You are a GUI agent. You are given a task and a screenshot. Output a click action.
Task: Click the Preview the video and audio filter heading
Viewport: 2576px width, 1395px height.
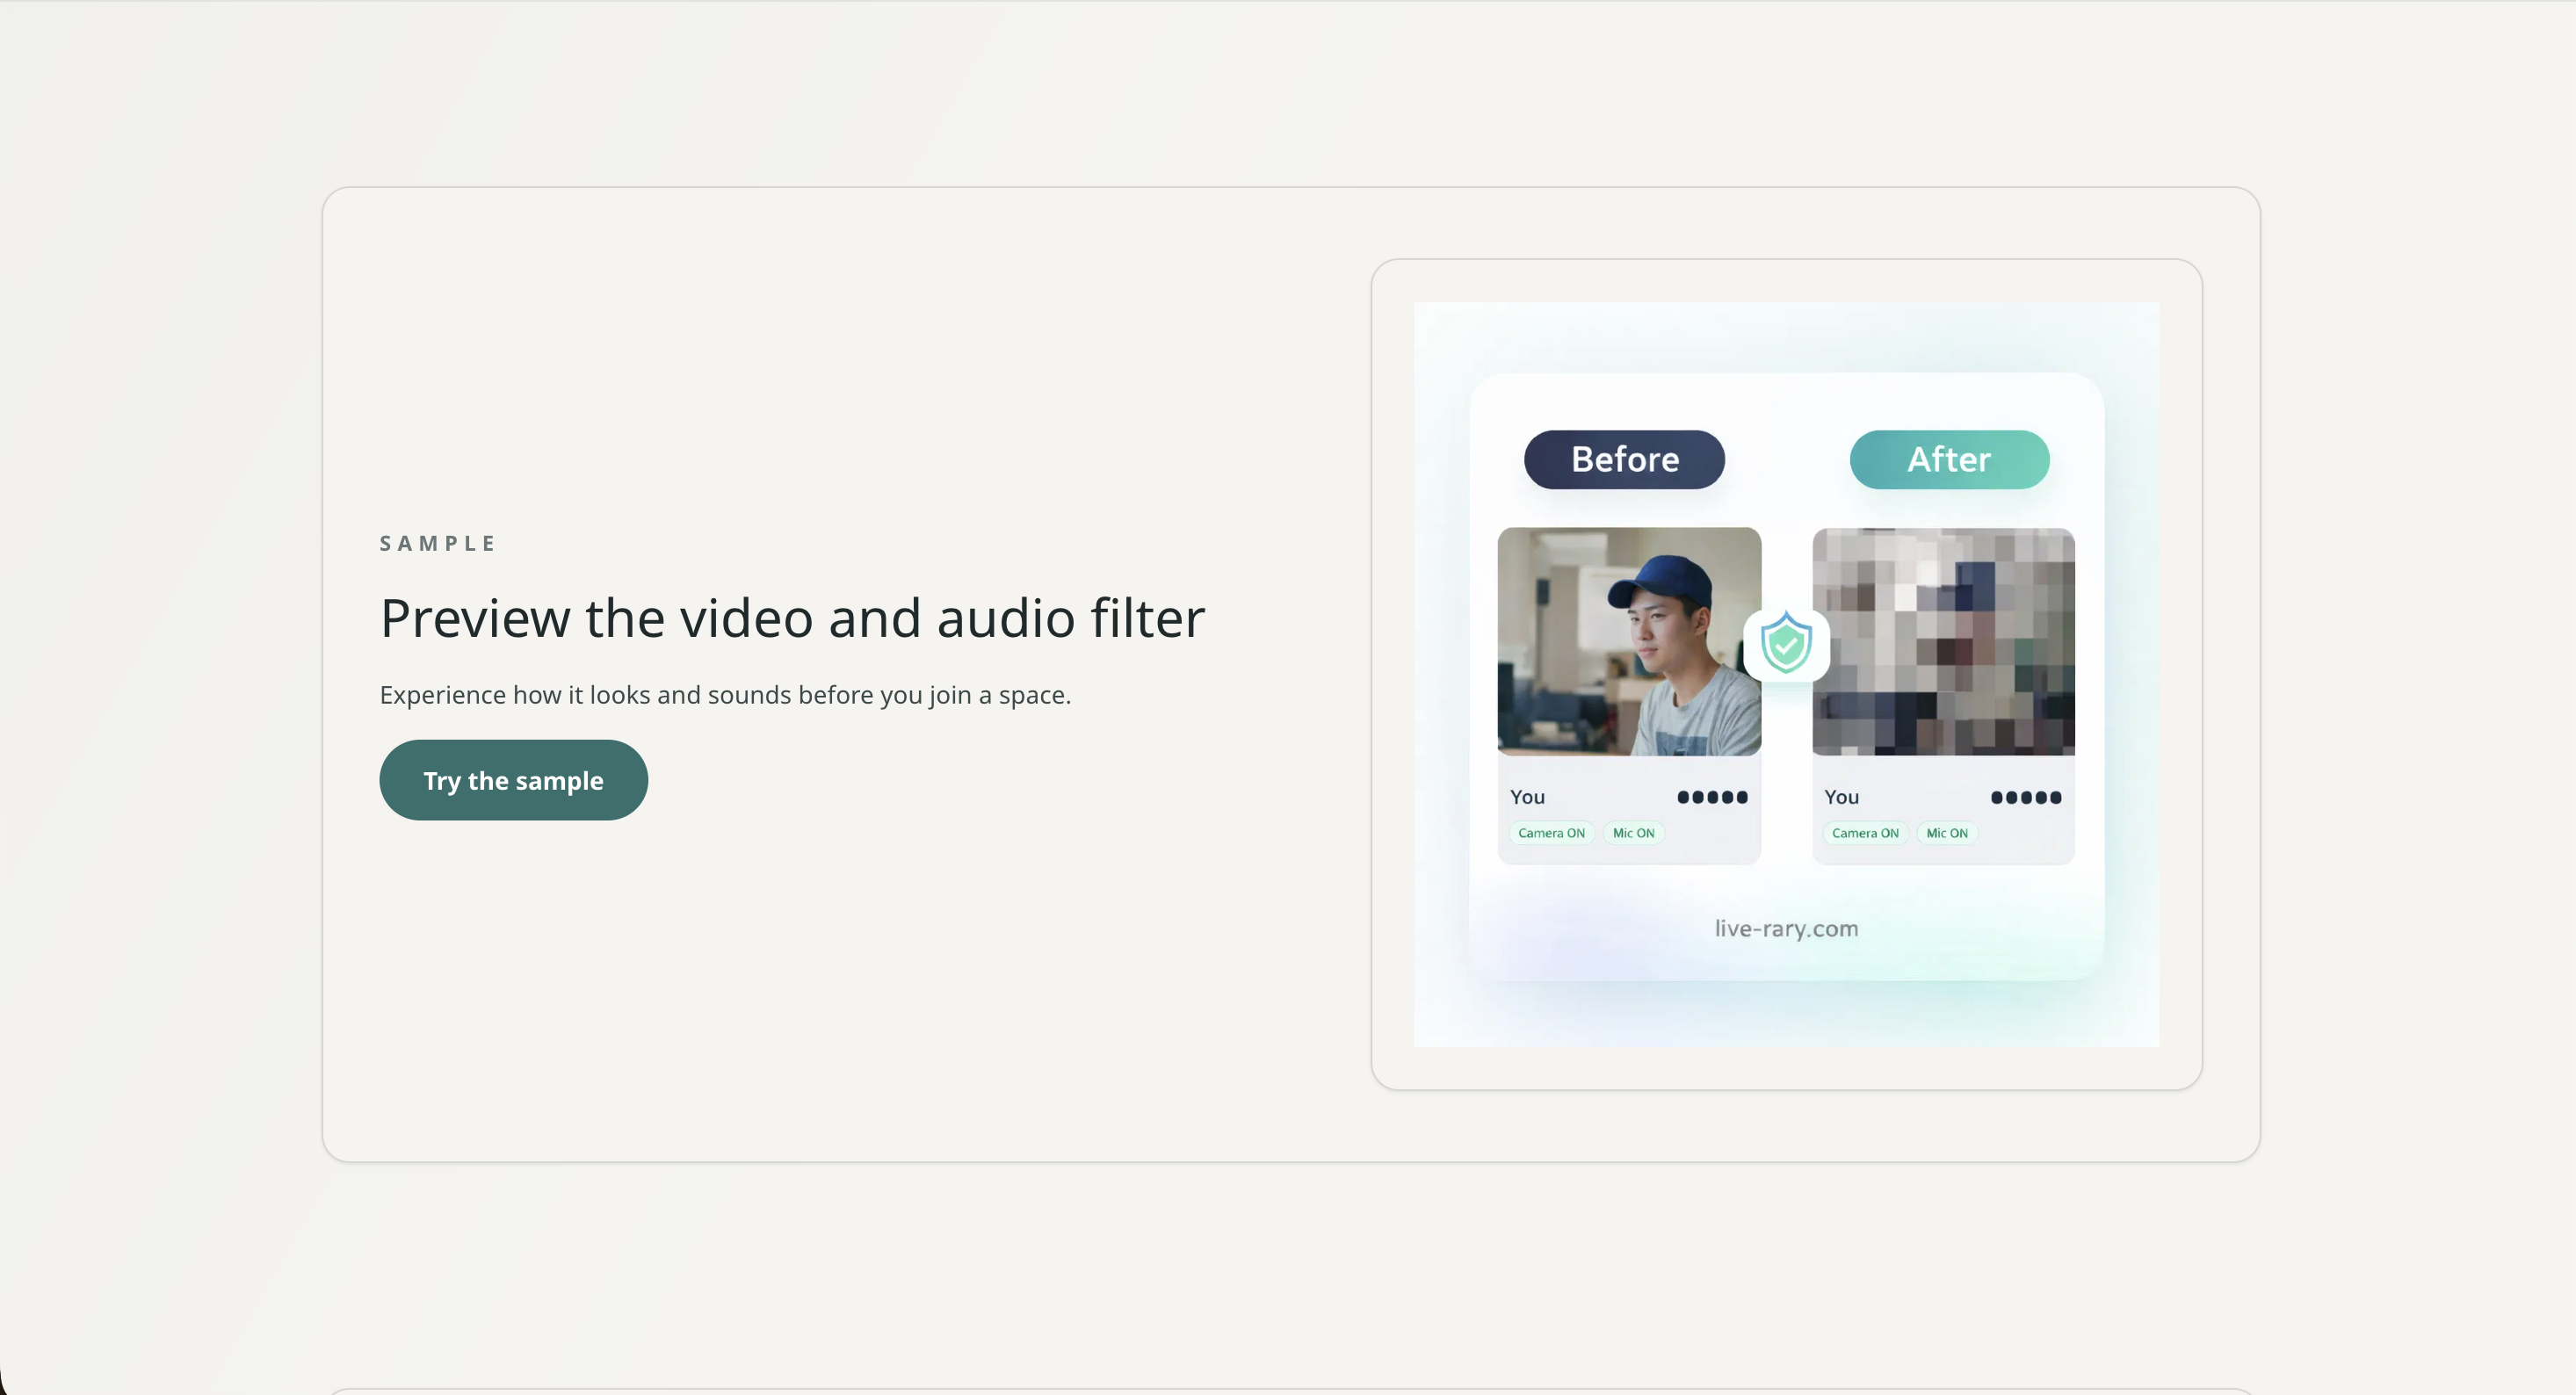(792, 618)
